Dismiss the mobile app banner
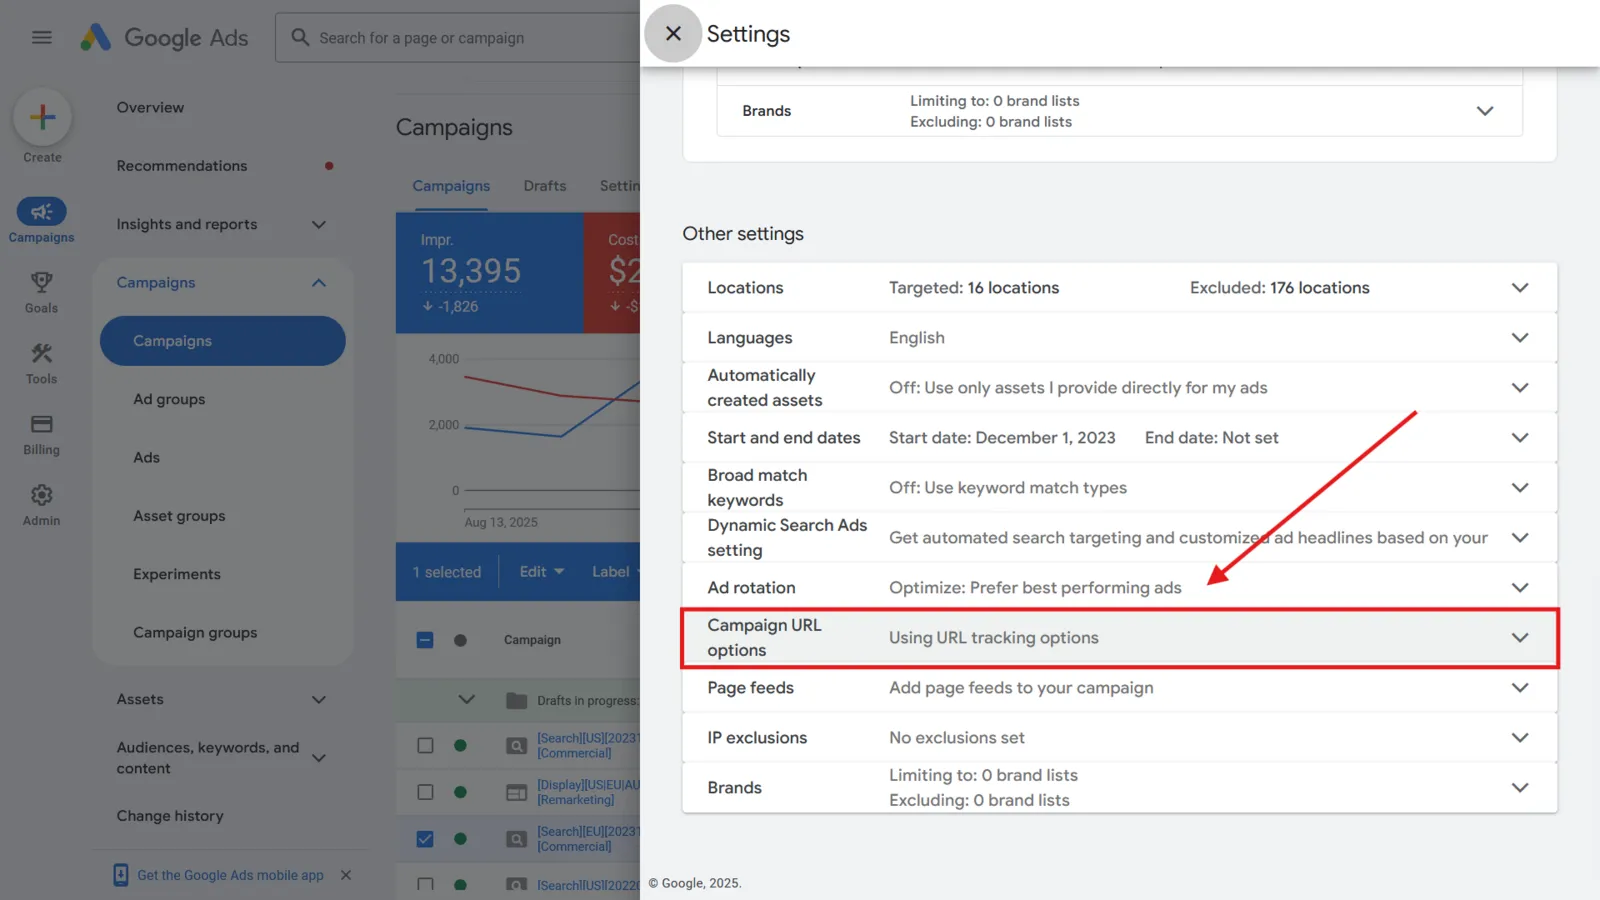This screenshot has height=900, width=1600. [346, 875]
